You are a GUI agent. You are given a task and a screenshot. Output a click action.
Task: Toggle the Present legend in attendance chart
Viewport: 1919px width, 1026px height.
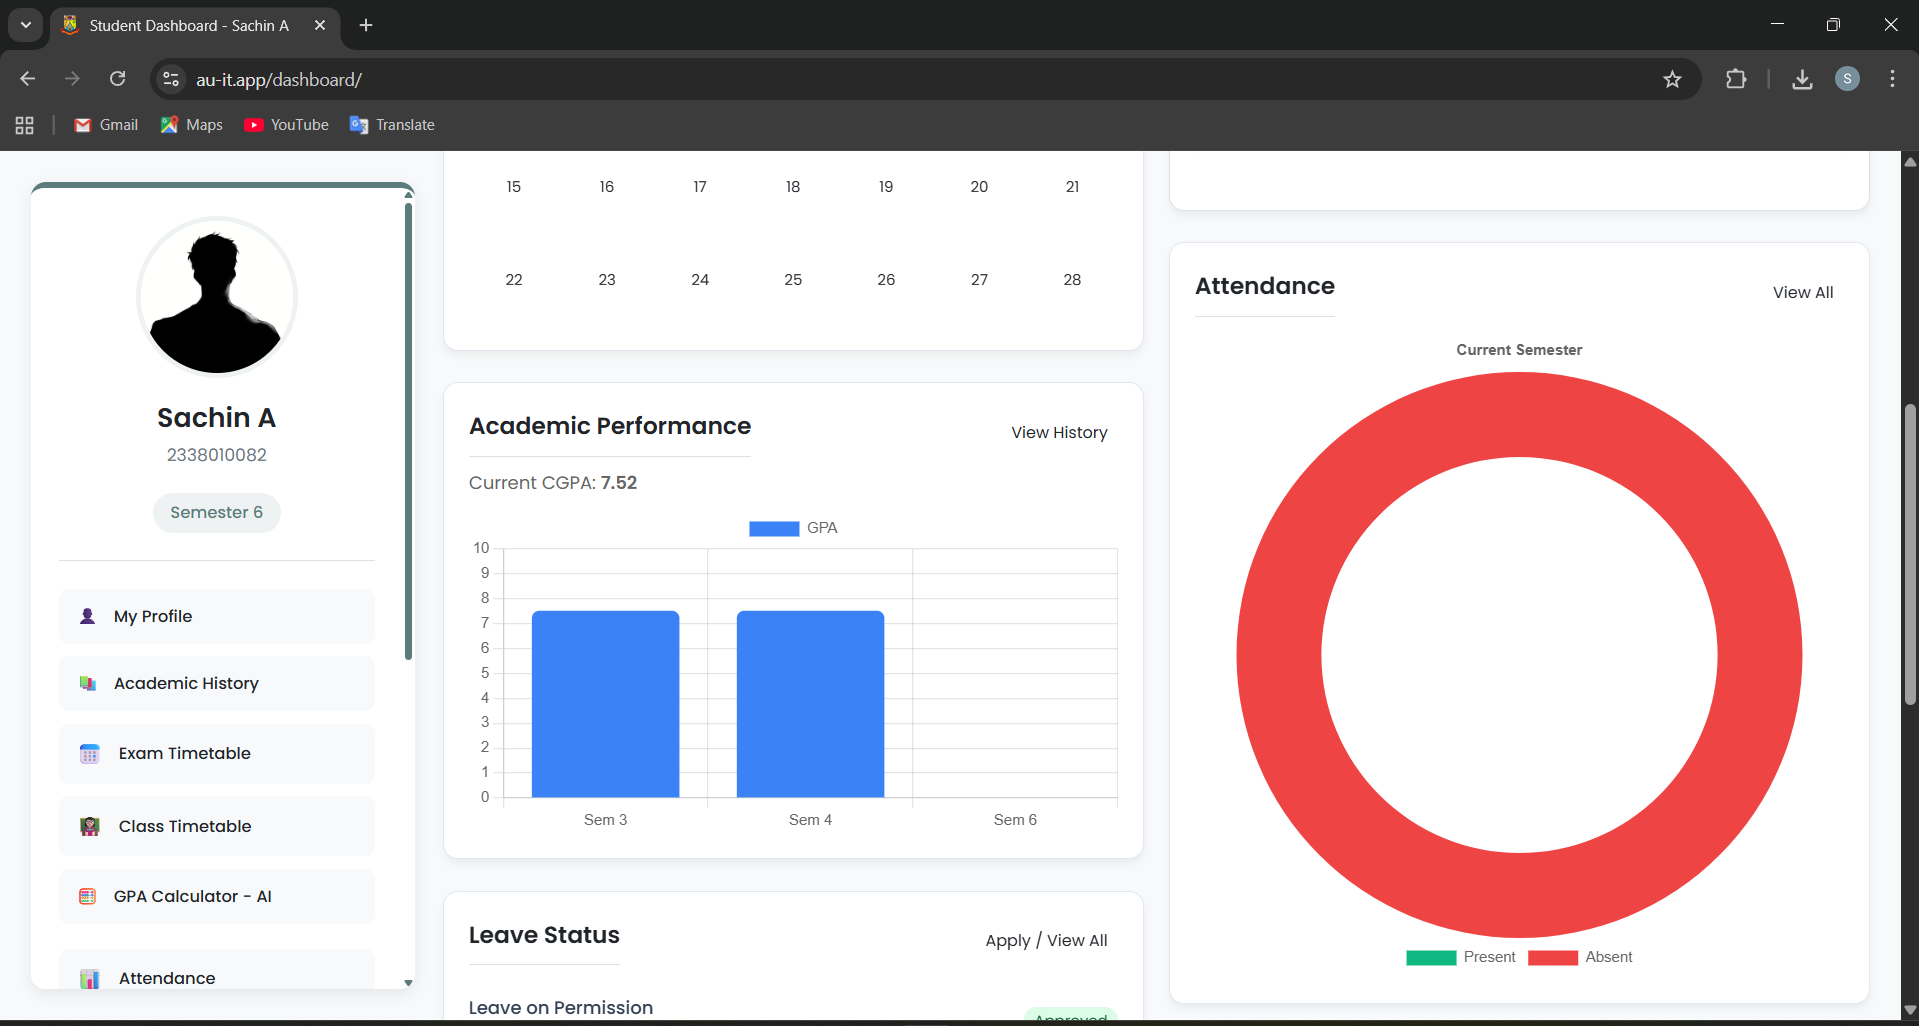(1460, 957)
